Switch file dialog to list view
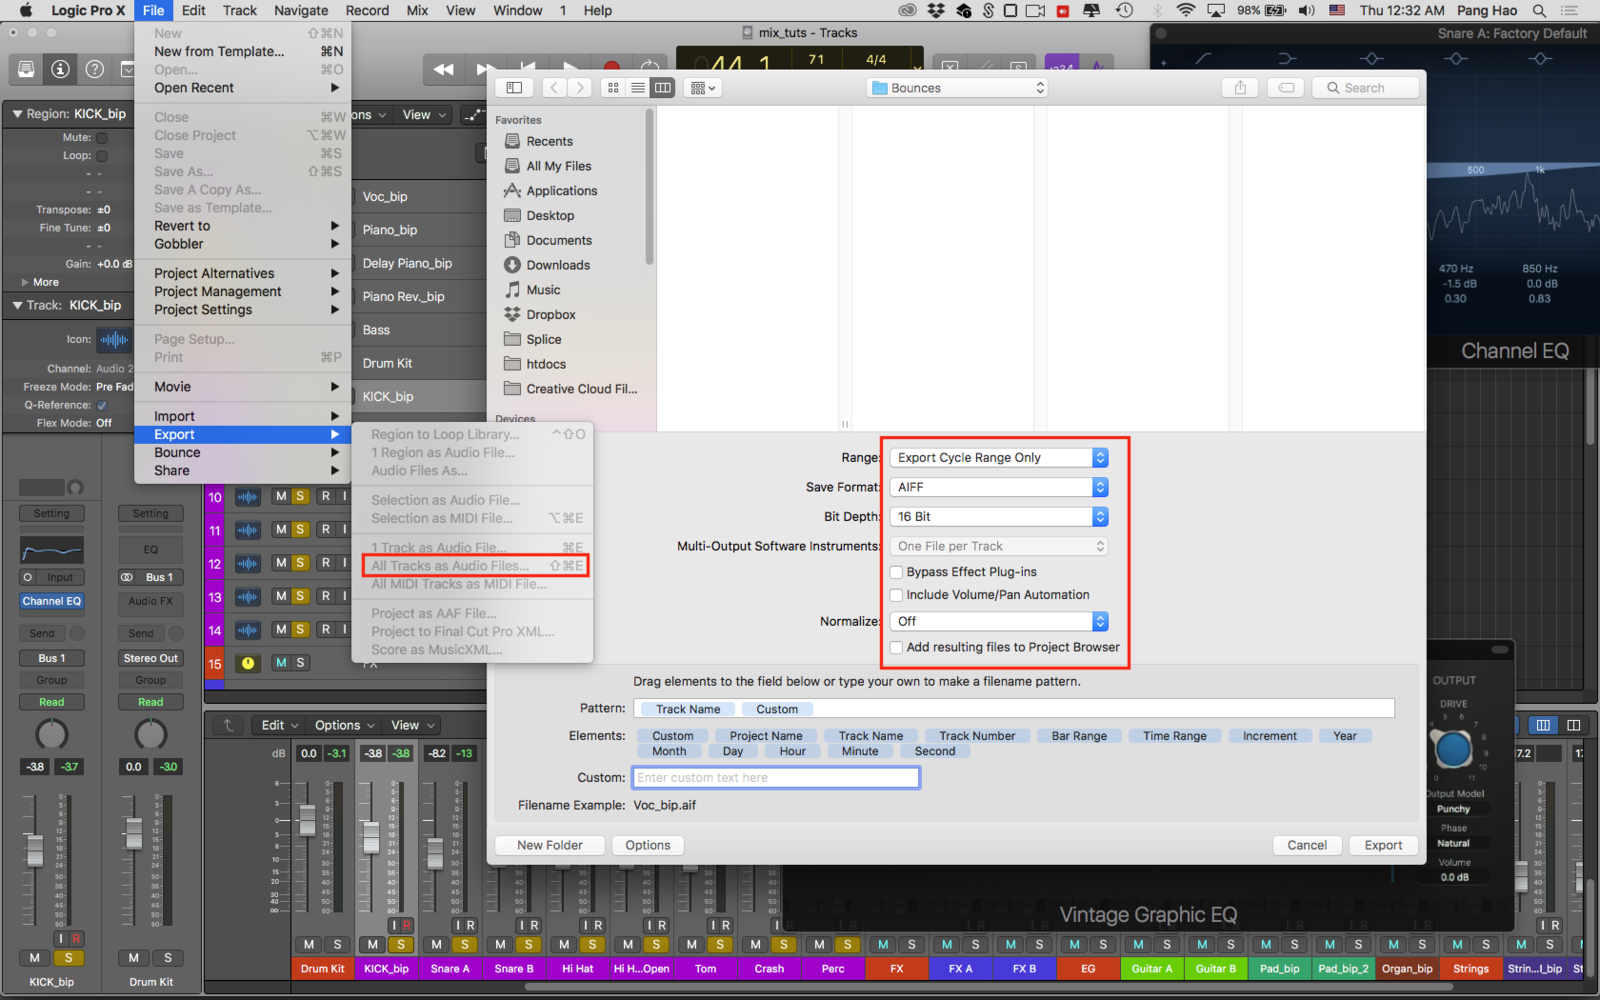Image resolution: width=1600 pixels, height=1000 pixels. (x=638, y=88)
